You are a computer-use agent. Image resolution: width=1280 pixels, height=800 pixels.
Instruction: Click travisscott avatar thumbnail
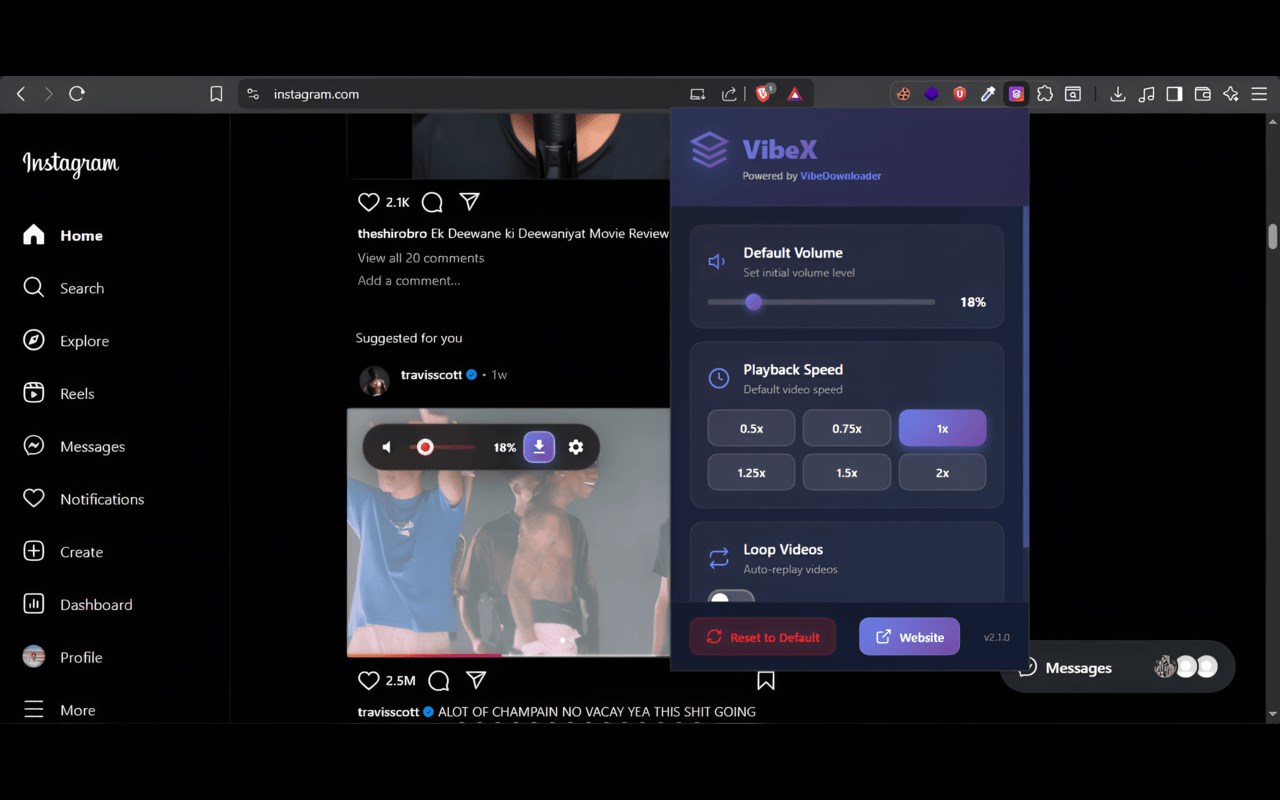375,380
